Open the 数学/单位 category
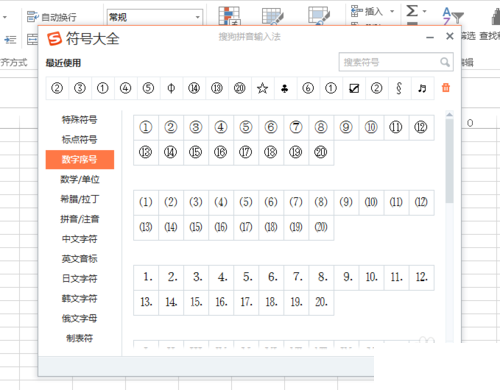Viewport: 500px width, 390px height. pyautogui.click(x=80, y=179)
